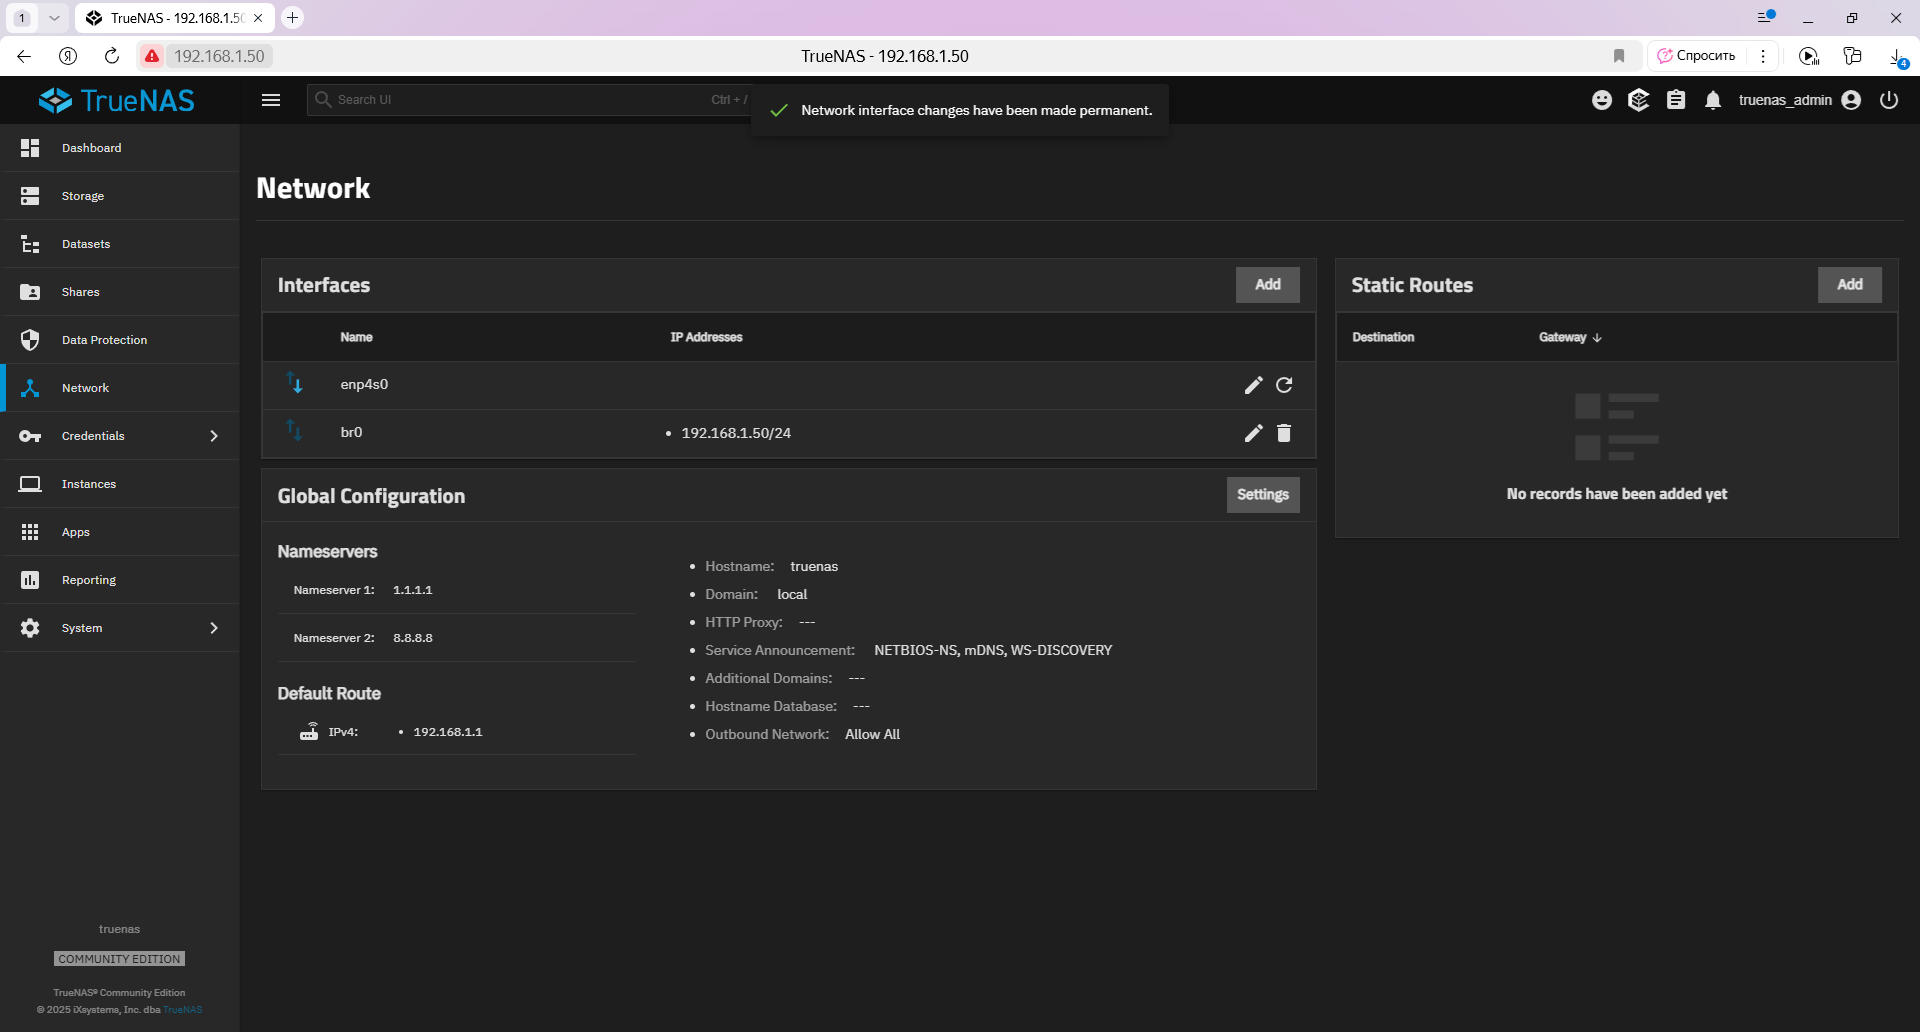Open the TrueNAS footer link
The width and height of the screenshot is (1920, 1032).
point(183,1010)
